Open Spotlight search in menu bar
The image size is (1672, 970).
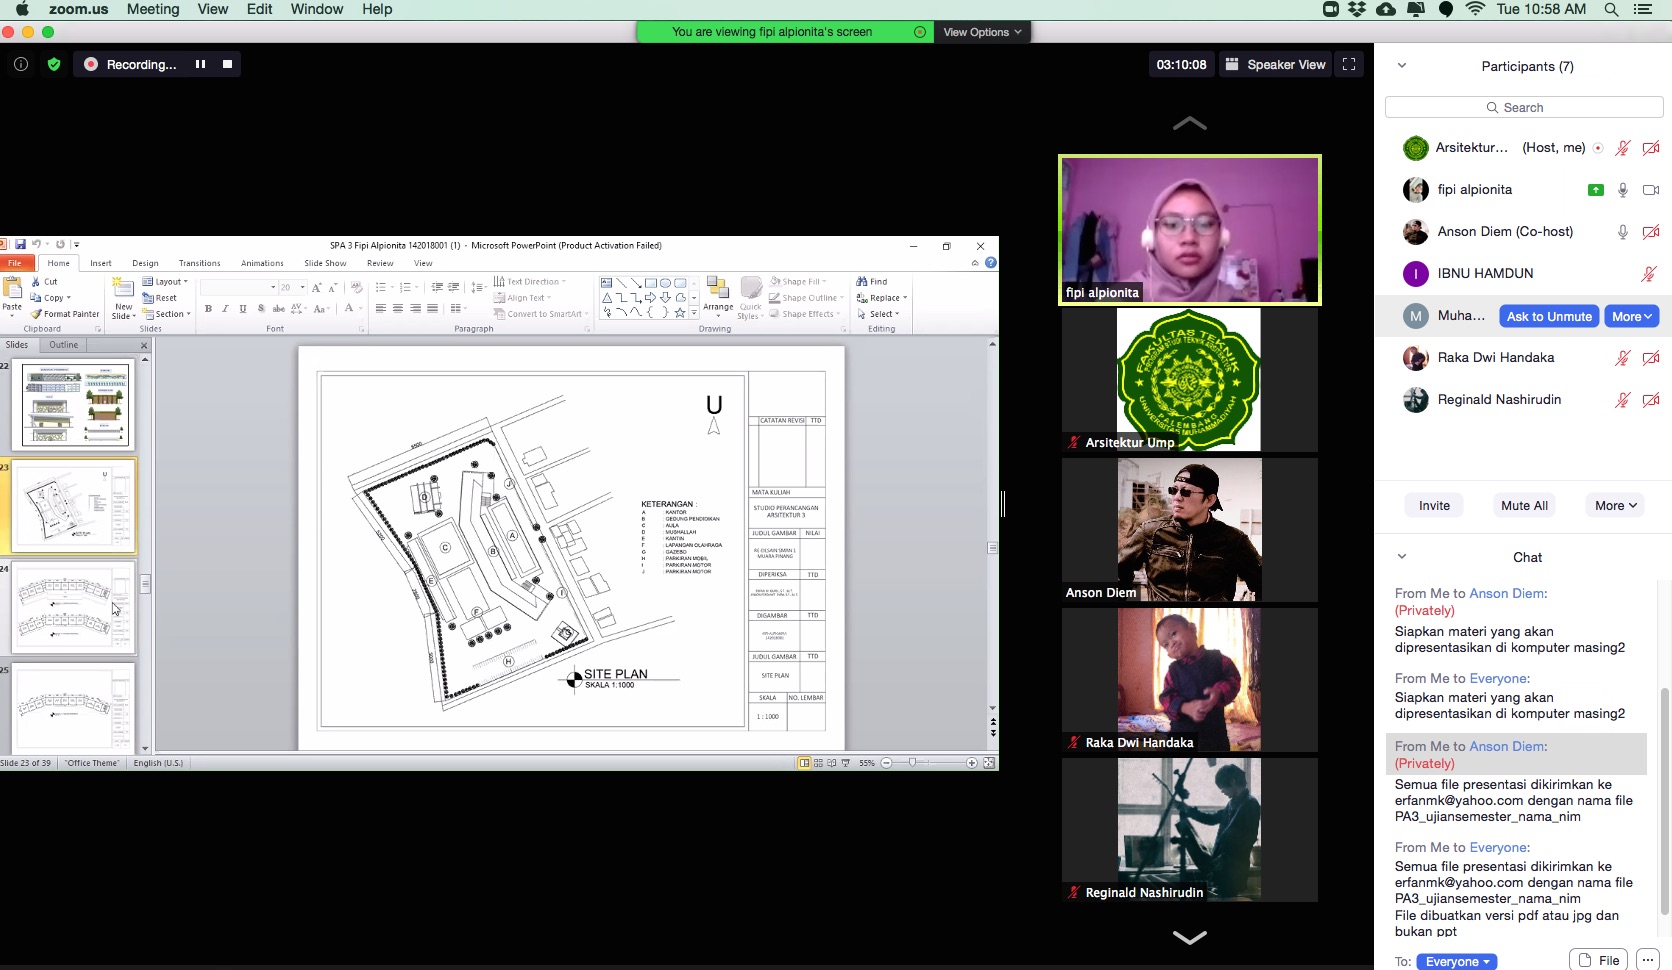tap(1611, 9)
